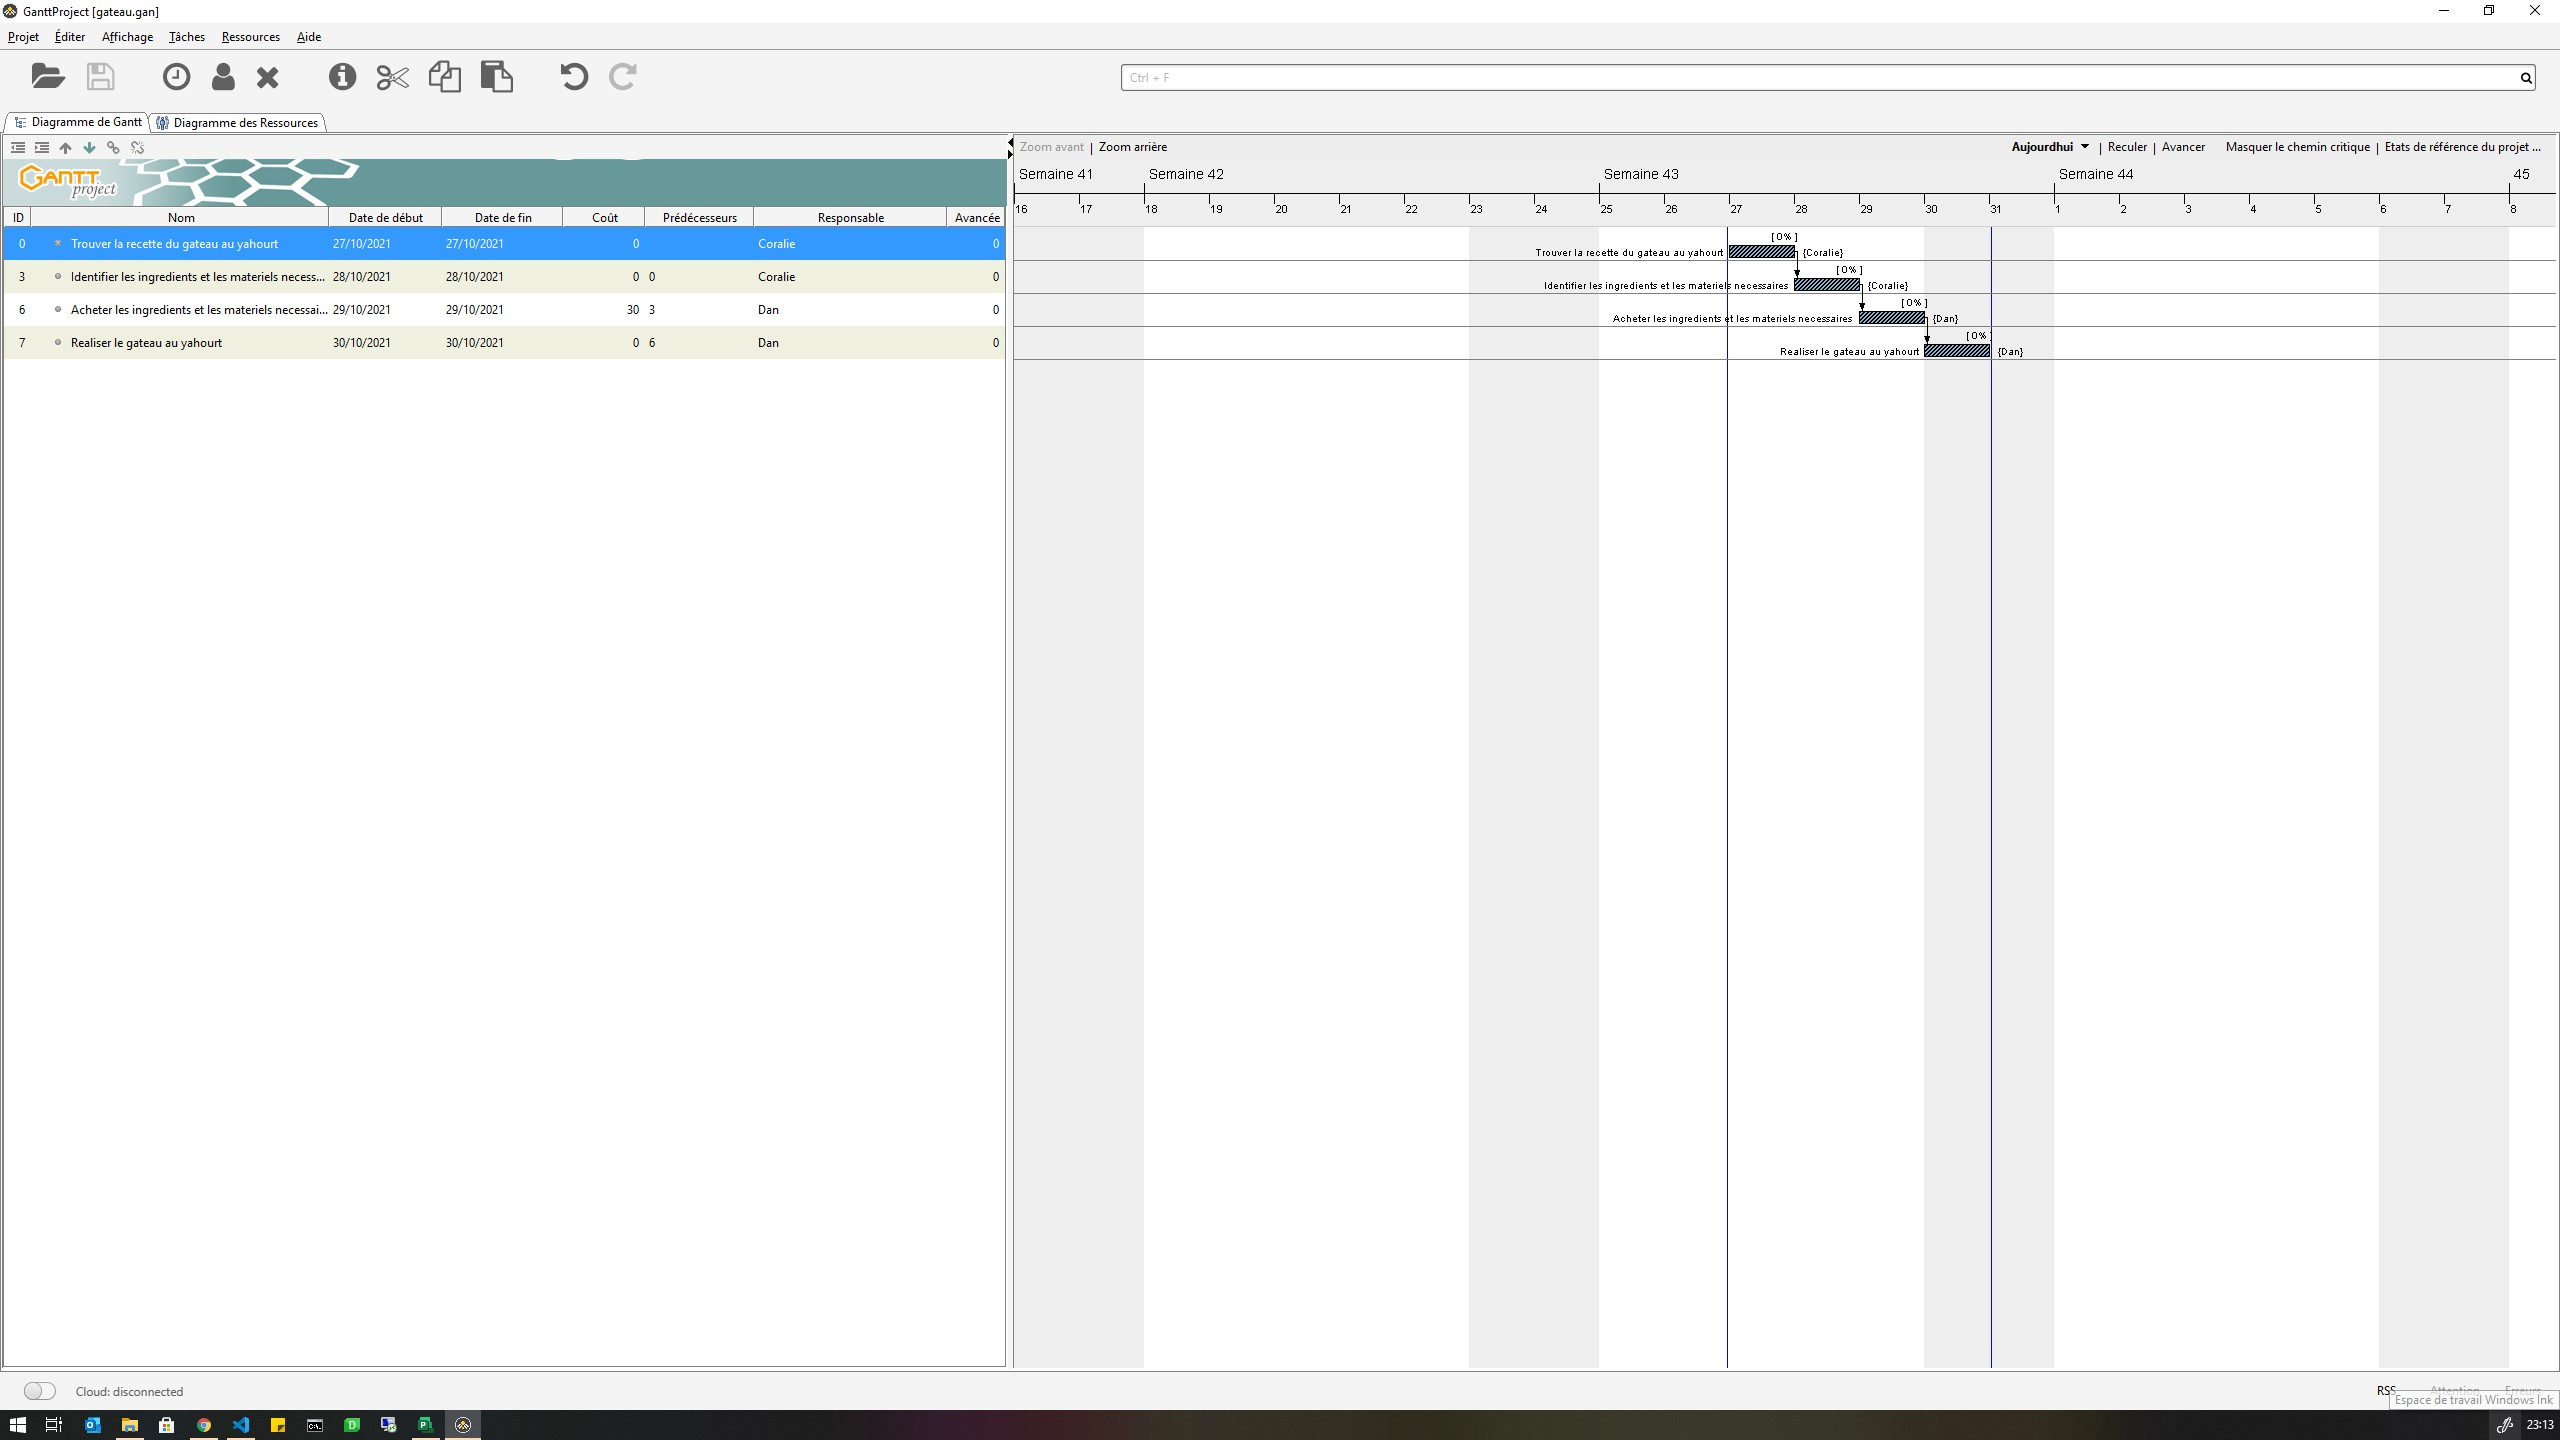Click the undo arrow icon

point(573,77)
